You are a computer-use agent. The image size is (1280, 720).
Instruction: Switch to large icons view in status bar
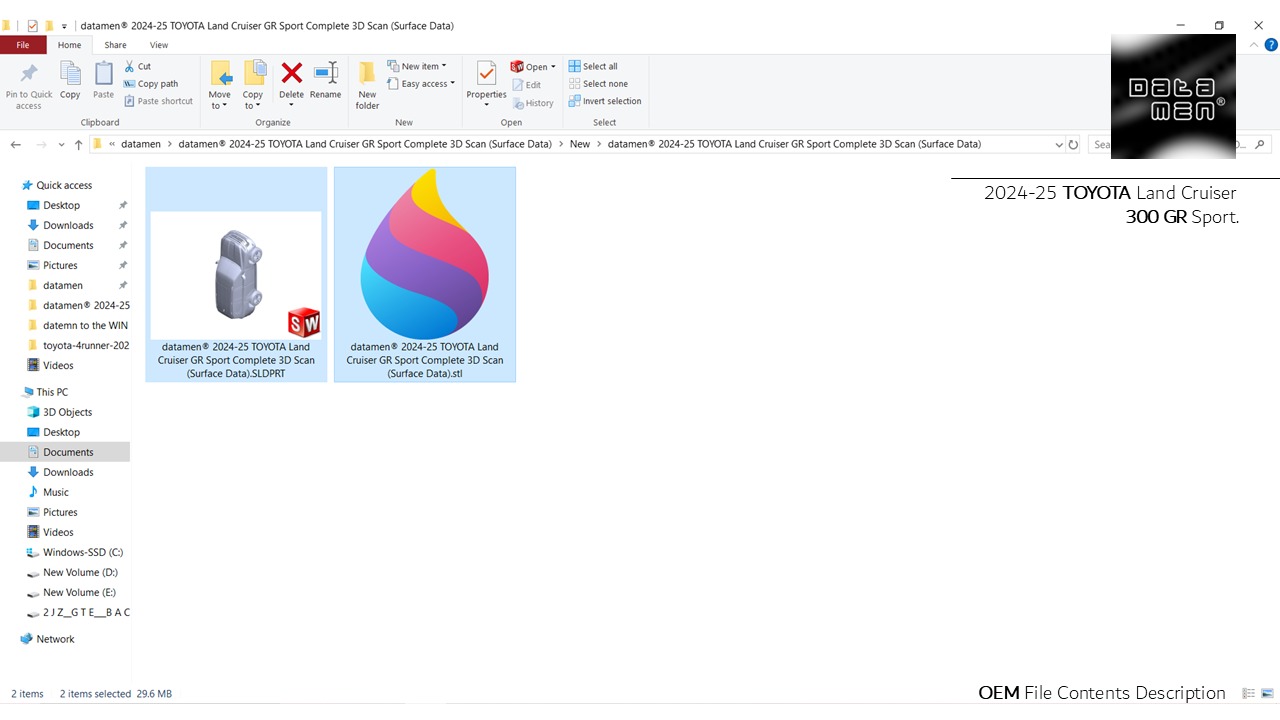[1267, 693]
